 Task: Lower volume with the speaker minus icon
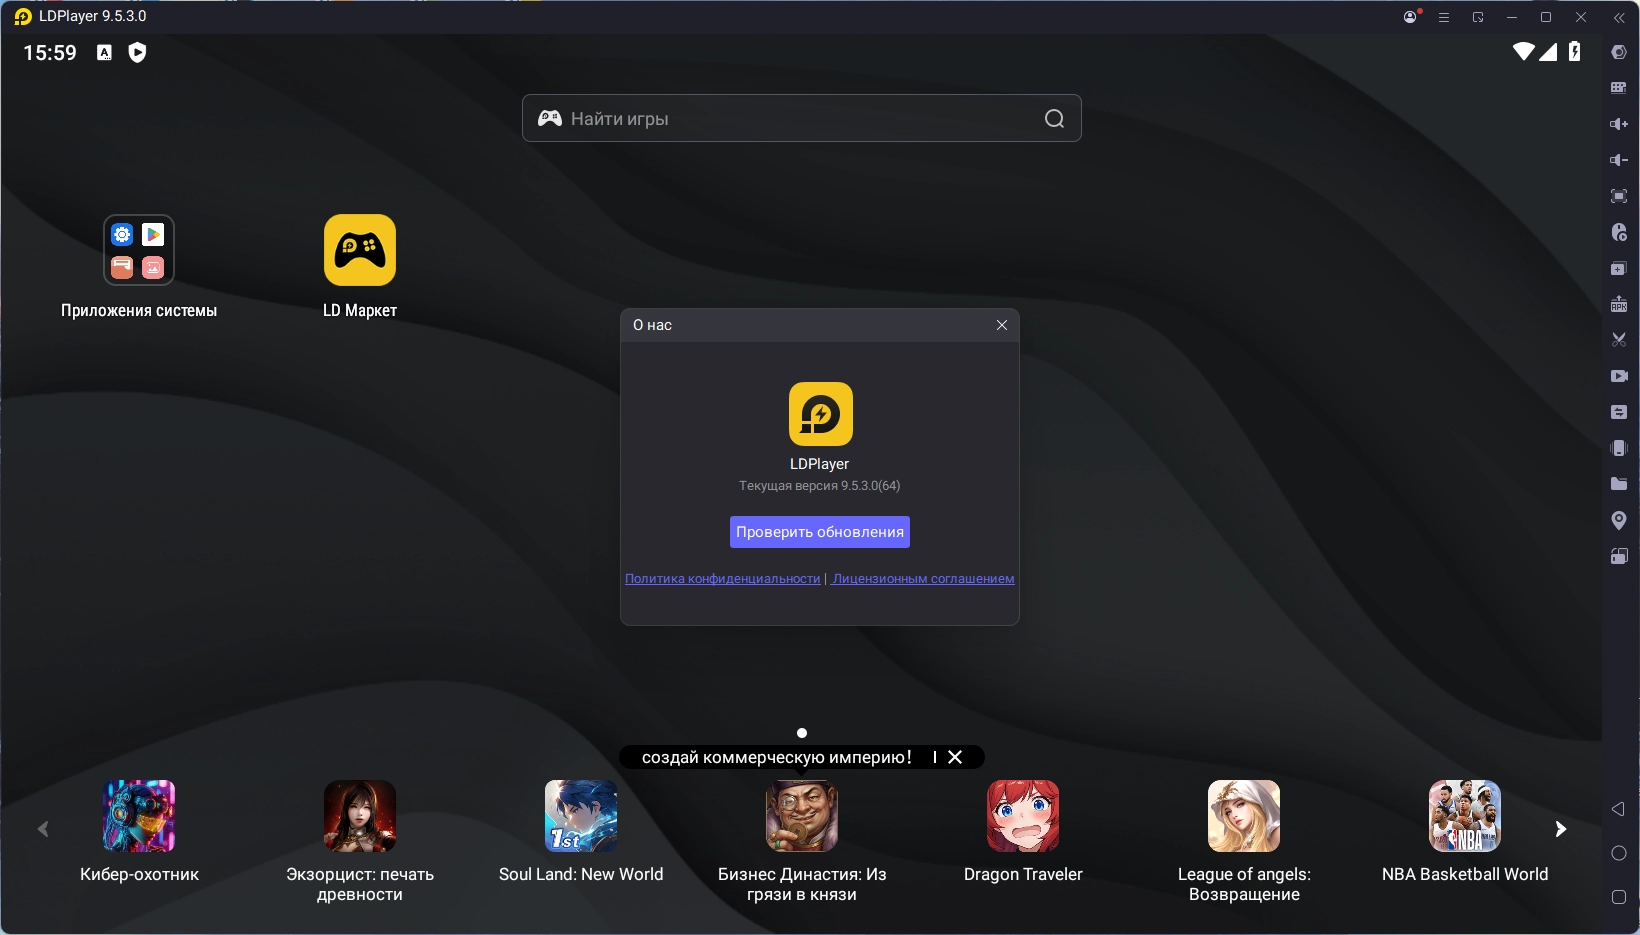tap(1619, 160)
